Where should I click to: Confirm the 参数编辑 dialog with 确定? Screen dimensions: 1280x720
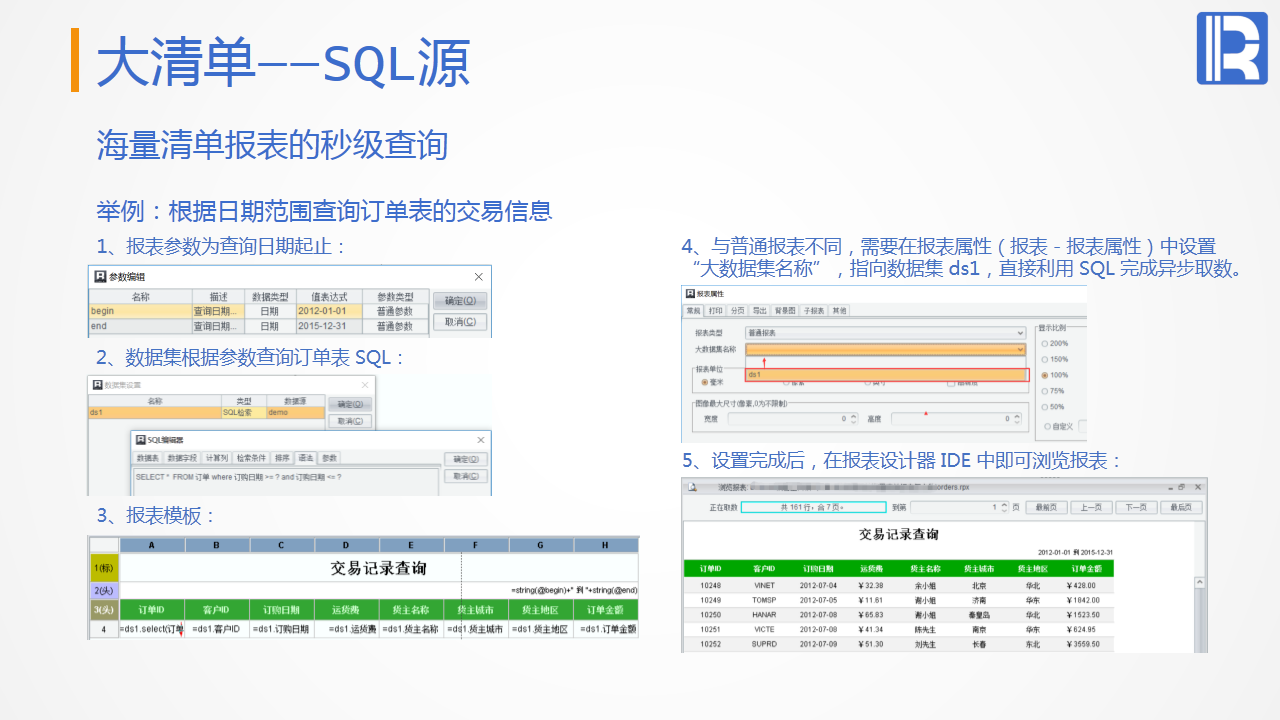click(x=460, y=300)
